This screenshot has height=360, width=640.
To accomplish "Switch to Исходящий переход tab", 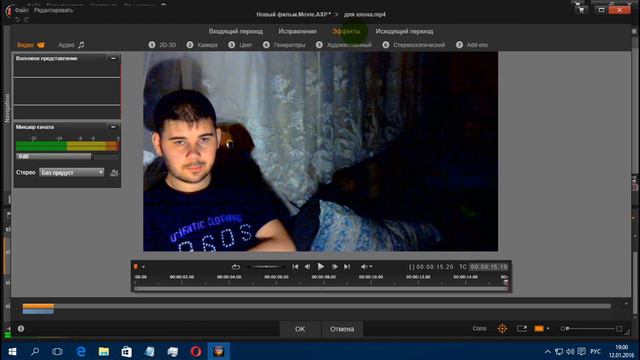I will pyautogui.click(x=404, y=31).
